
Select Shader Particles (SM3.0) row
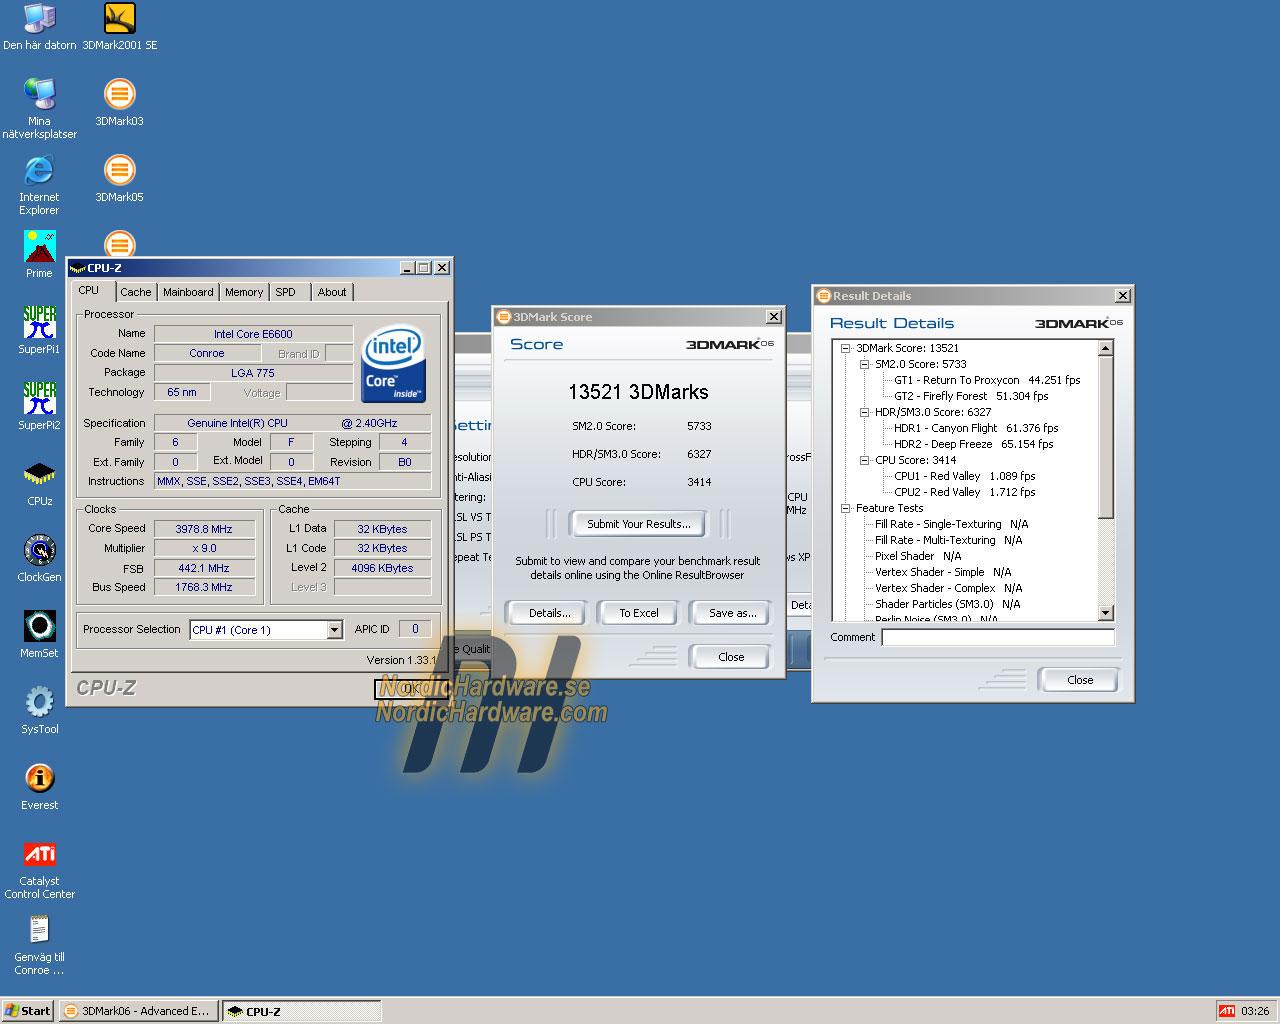tap(947, 604)
